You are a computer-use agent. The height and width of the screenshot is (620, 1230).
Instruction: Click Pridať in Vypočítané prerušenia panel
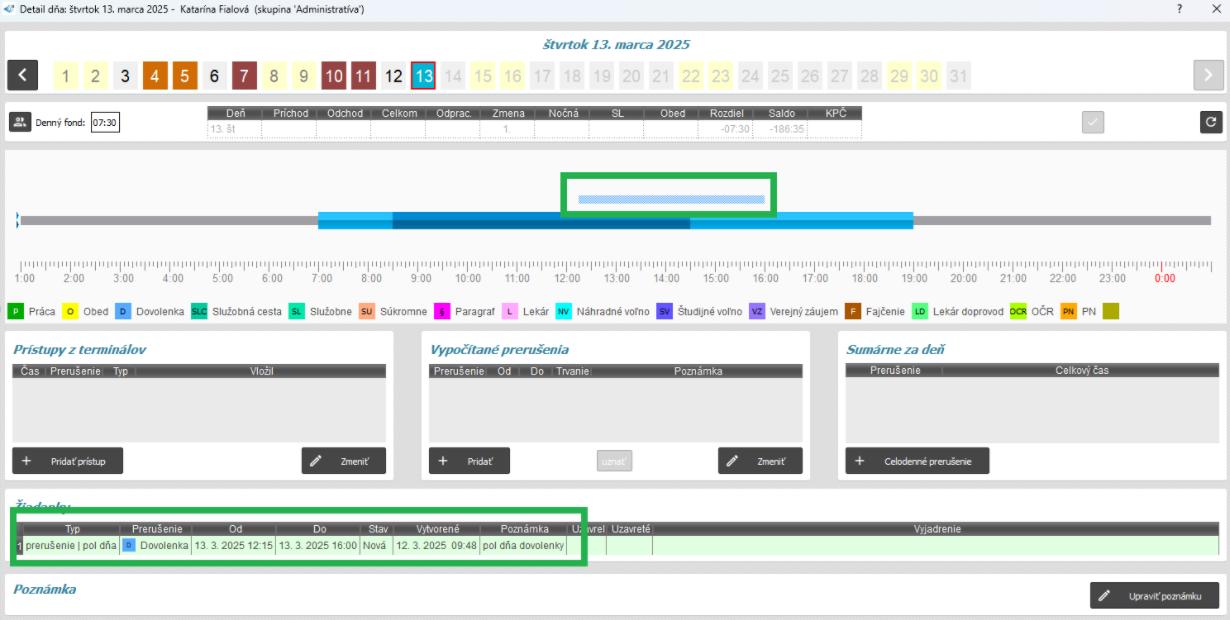(469, 461)
